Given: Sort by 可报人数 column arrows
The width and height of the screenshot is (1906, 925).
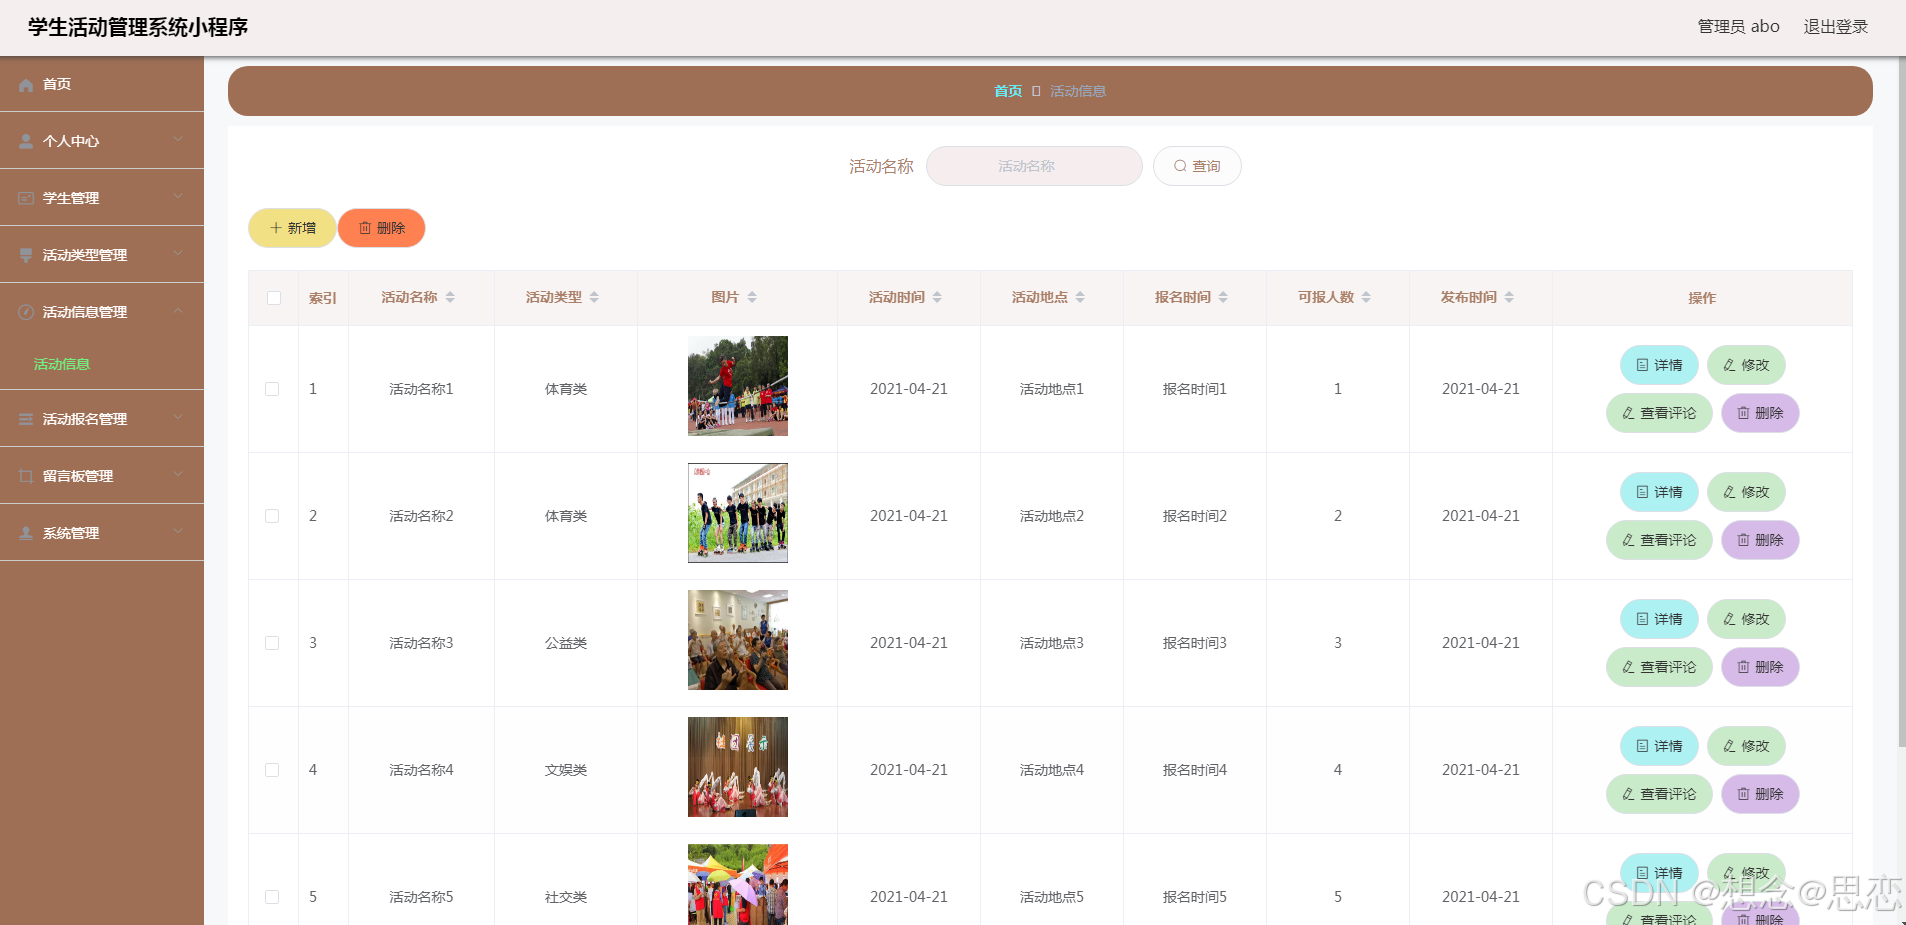Looking at the screenshot, I should [x=1366, y=298].
